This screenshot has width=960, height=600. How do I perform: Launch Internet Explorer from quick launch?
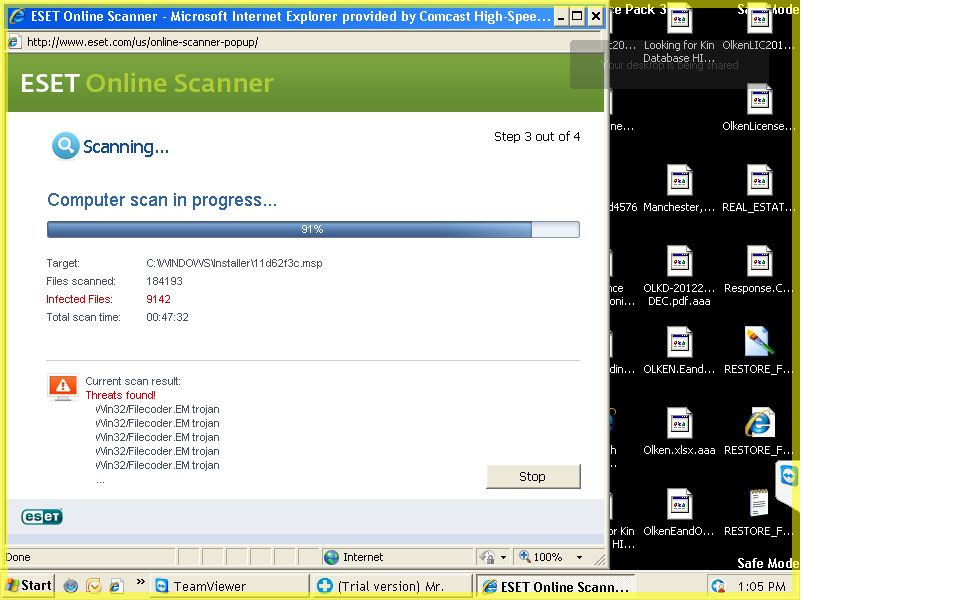(x=116, y=586)
